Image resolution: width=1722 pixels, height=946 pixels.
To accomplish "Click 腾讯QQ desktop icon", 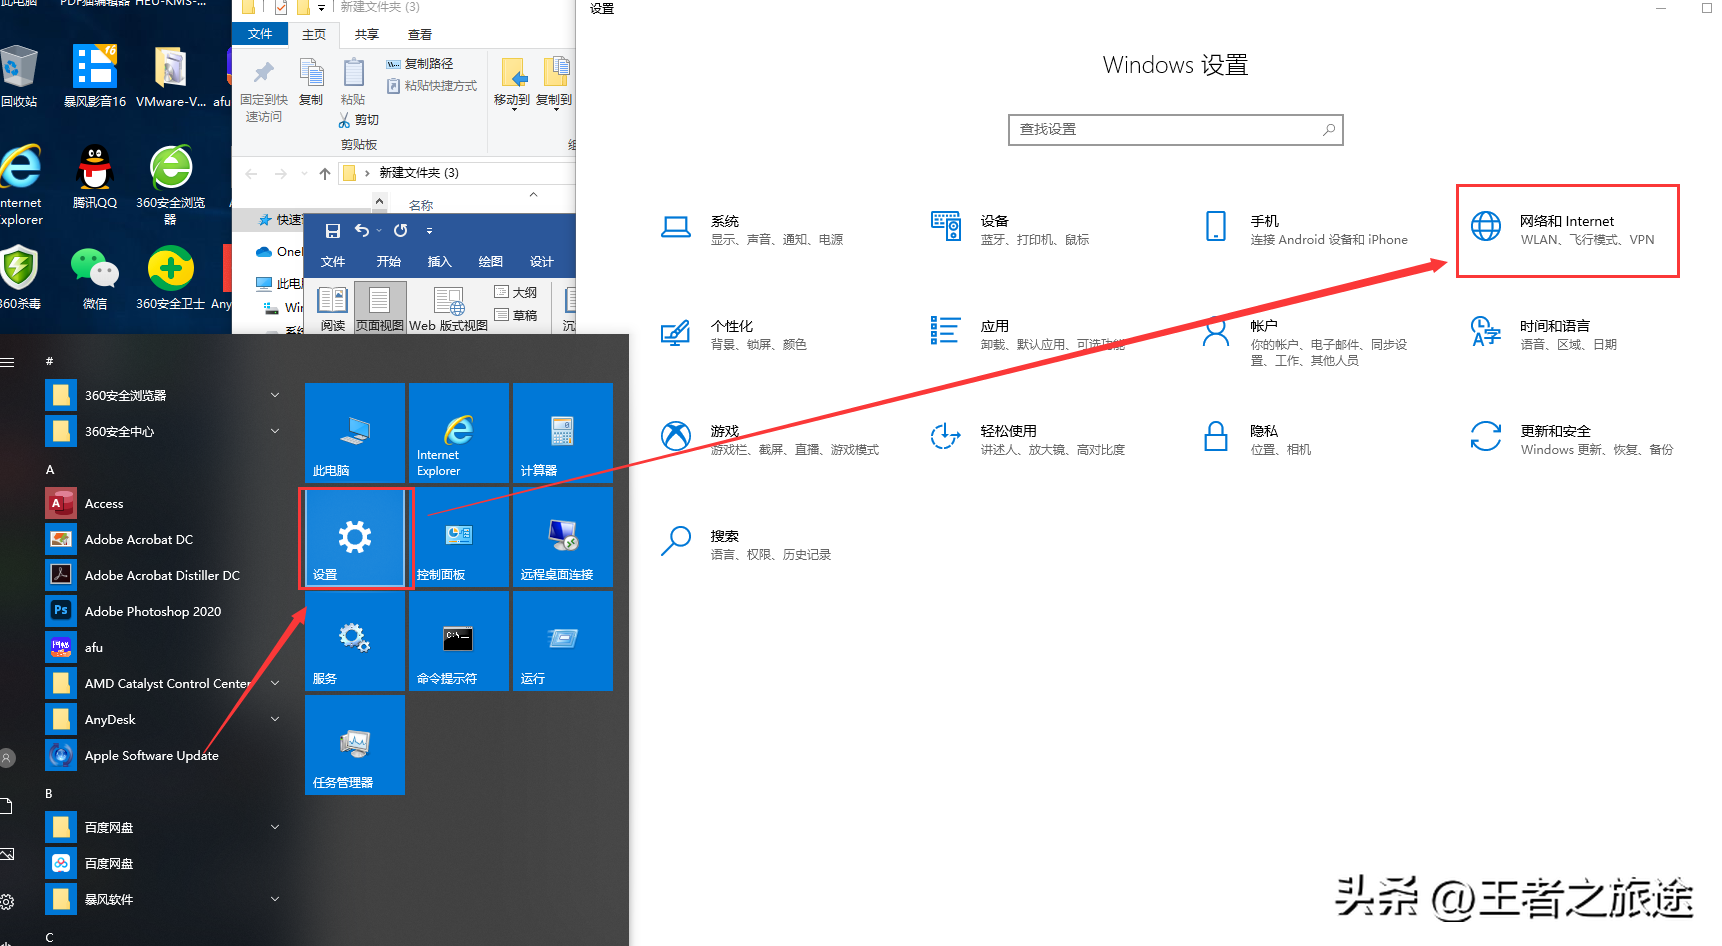I will (x=95, y=177).
